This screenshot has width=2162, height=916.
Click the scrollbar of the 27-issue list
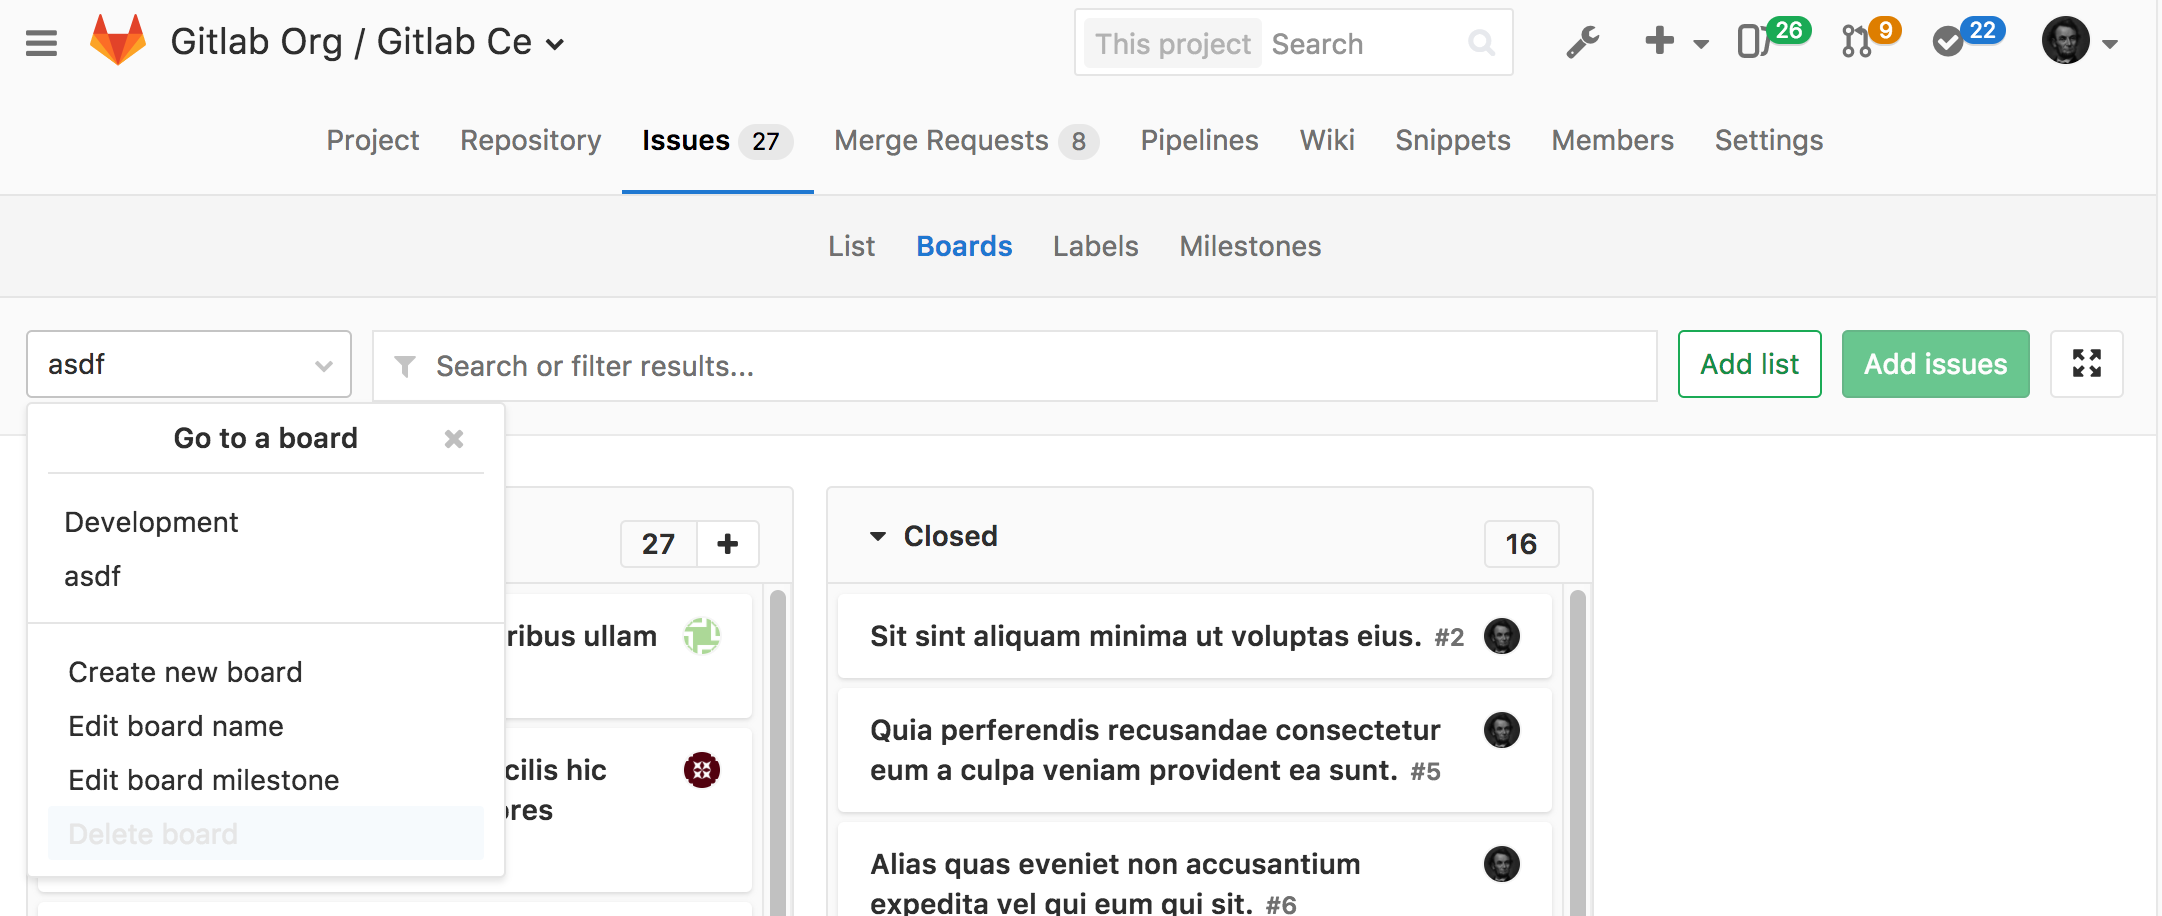click(777, 752)
